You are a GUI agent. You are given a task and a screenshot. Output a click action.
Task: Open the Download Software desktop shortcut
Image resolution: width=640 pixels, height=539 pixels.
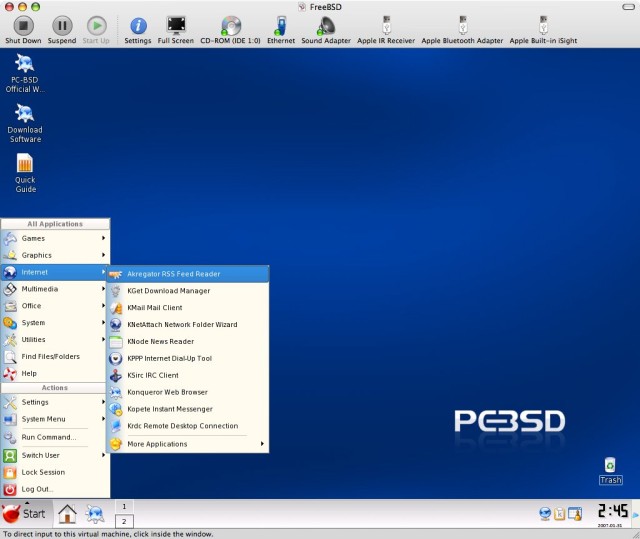point(25,114)
